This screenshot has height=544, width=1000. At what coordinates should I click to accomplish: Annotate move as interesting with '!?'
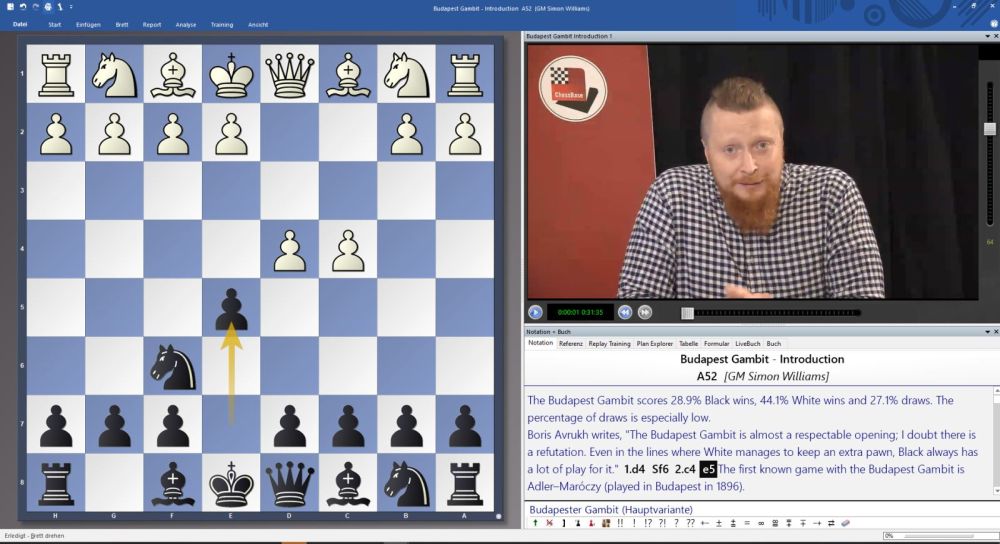click(648, 523)
